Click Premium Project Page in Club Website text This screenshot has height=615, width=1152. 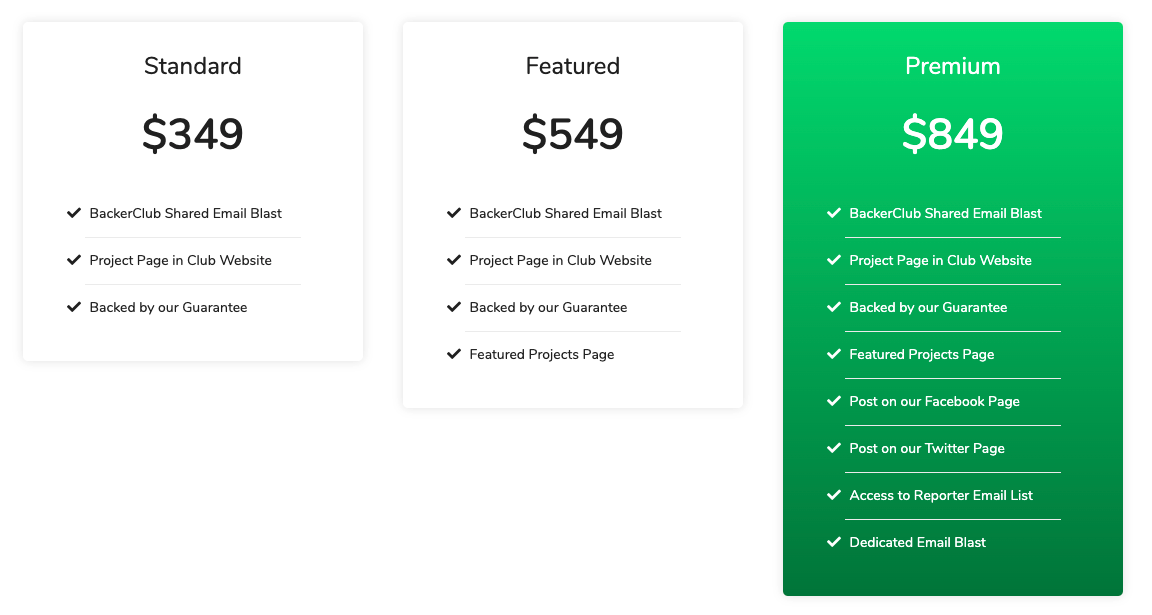pos(940,260)
